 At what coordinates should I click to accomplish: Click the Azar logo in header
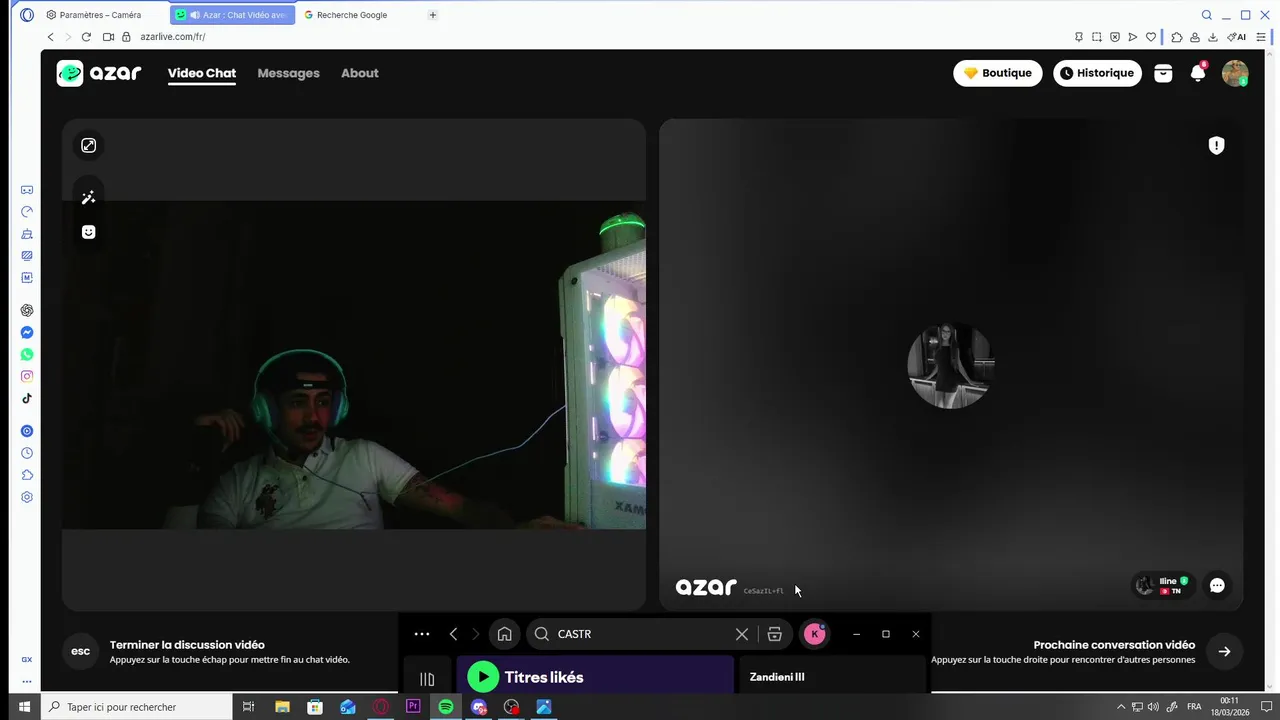pos(99,73)
